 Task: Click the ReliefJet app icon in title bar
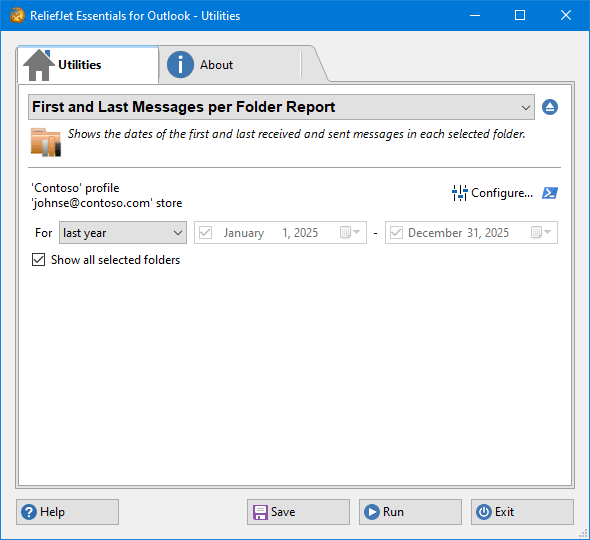pos(17,15)
